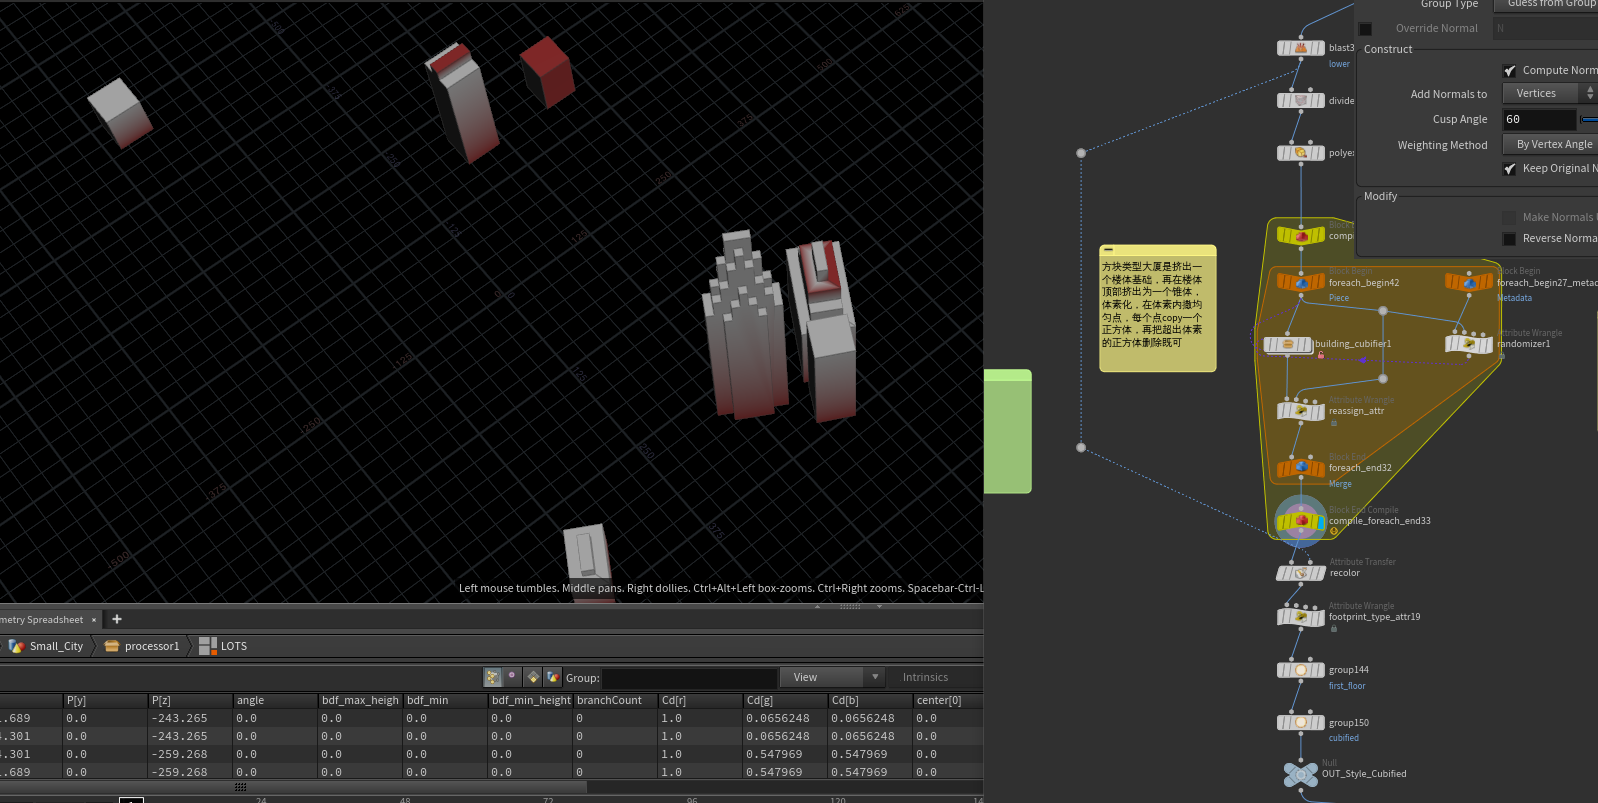Image resolution: width=1598 pixels, height=803 pixels.
Task: Show detail attributes in spreadsheet
Action: (x=553, y=677)
